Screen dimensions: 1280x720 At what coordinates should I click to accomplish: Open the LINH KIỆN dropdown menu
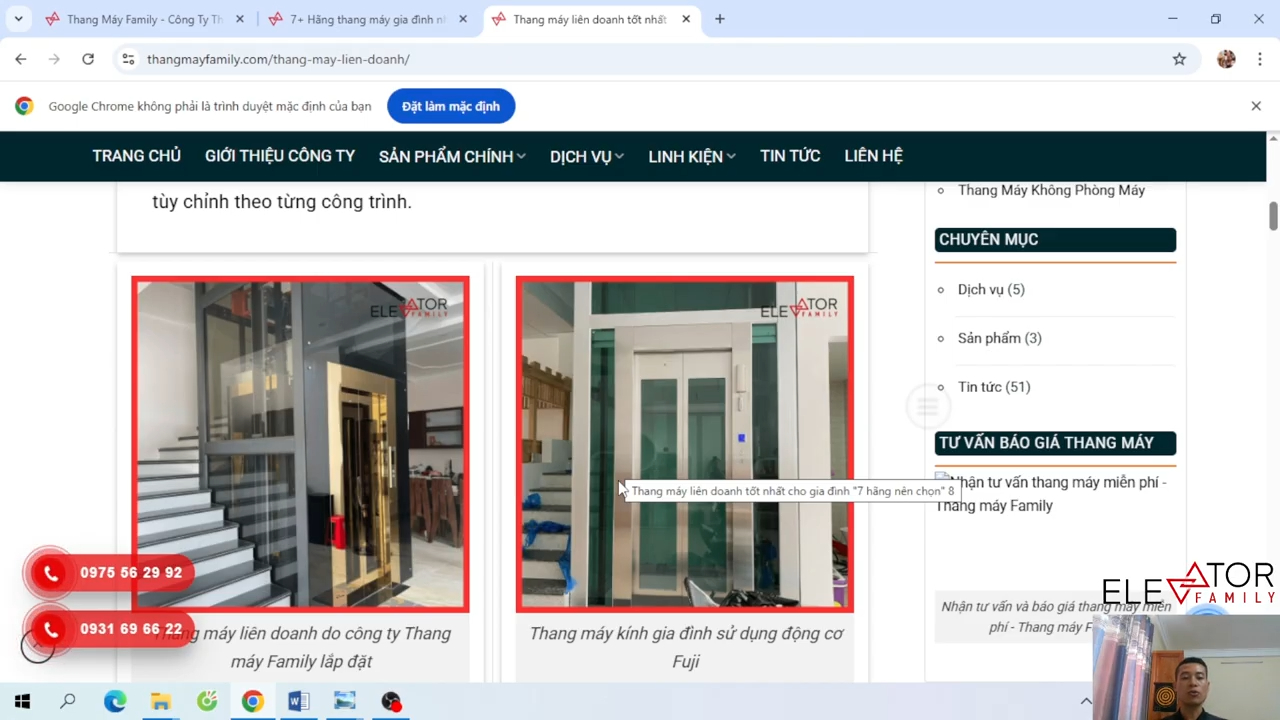pyautogui.click(x=691, y=156)
